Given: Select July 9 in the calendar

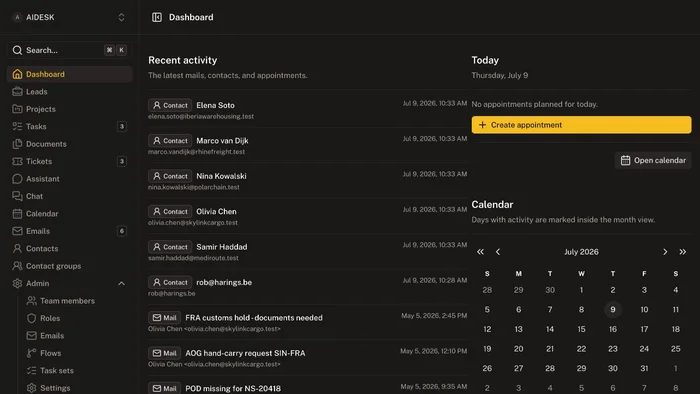Looking at the screenshot, I should point(613,309).
